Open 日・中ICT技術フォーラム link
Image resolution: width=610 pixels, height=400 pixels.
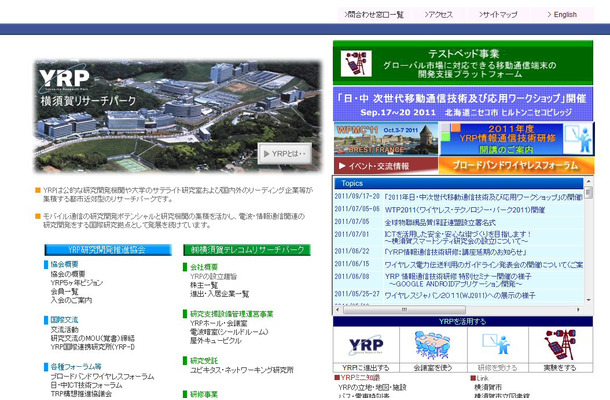click(86, 385)
